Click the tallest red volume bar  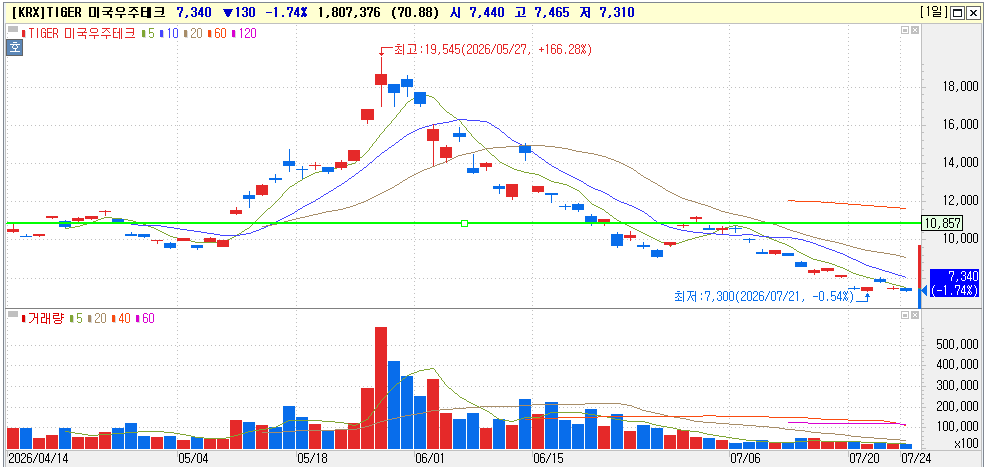(x=380, y=388)
